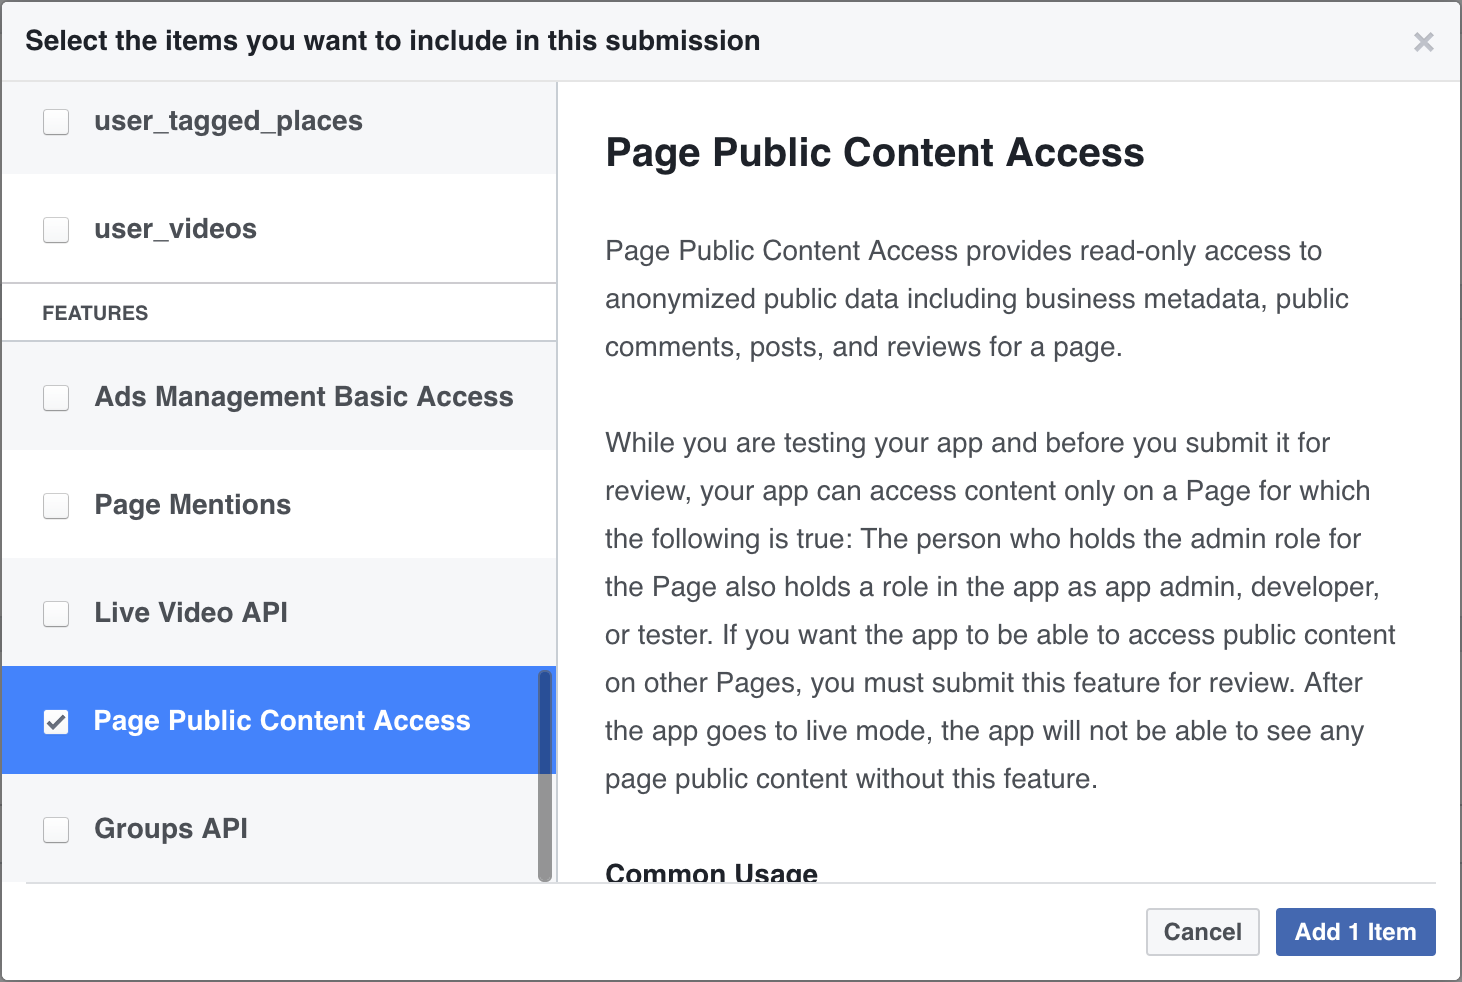Image resolution: width=1462 pixels, height=982 pixels.
Task: Open the user_tagged_places list item
Action: tap(228, 122)
